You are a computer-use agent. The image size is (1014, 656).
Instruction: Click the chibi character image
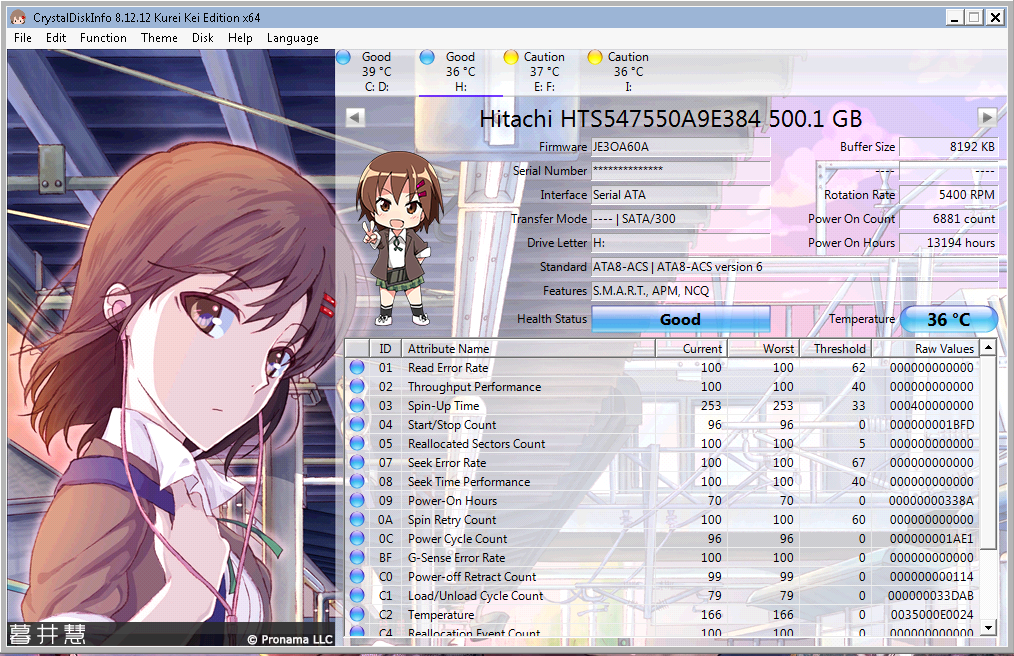400,238
